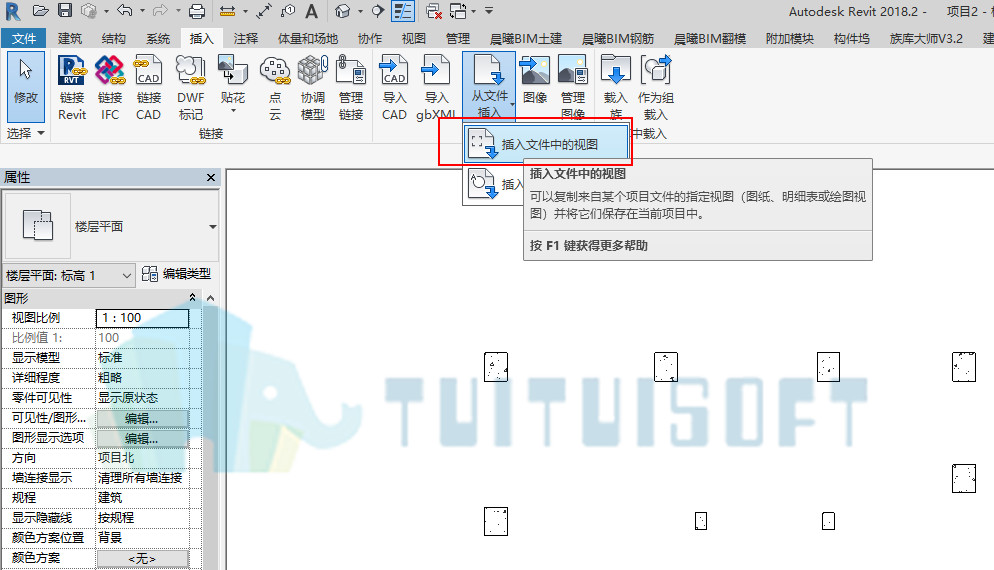
Task: Switch to the Structure (结构) tab
Action: (113, 39)
